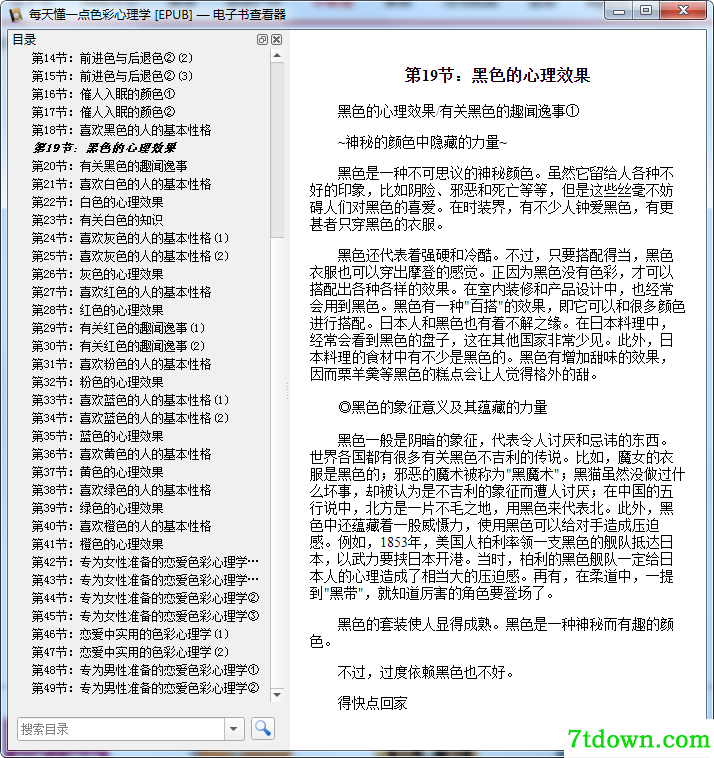Jump to 第40节：喜欢橙色的人的基本性格

tap(121, 526)
